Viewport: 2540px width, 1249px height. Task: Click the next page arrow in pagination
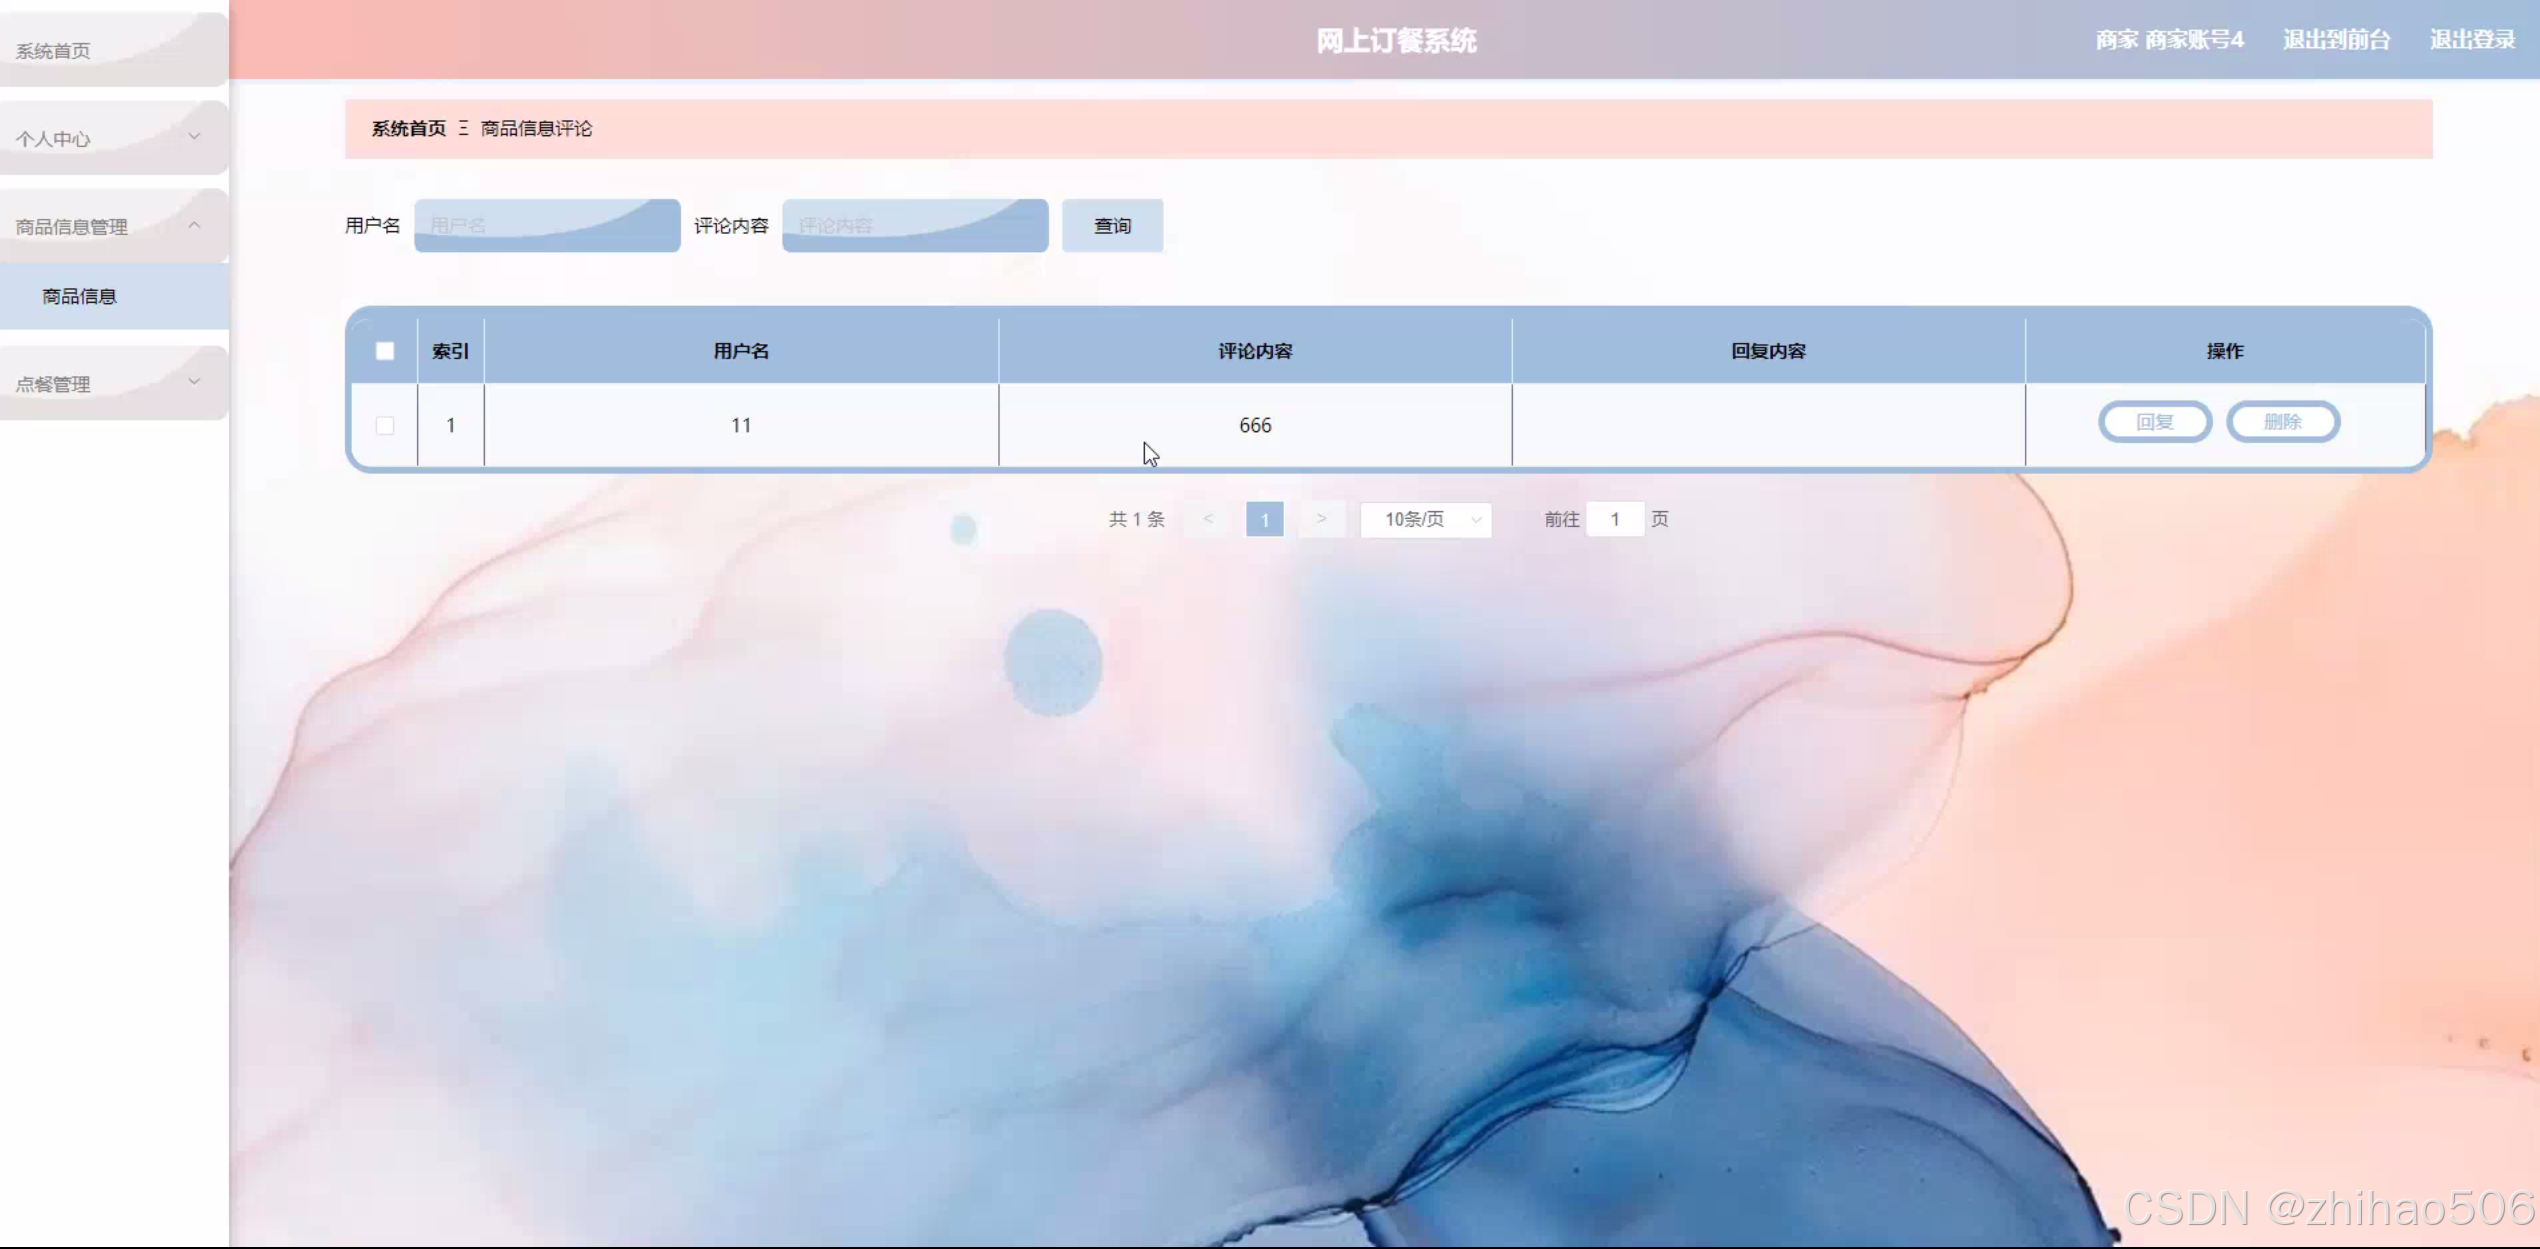[1321, 519]
